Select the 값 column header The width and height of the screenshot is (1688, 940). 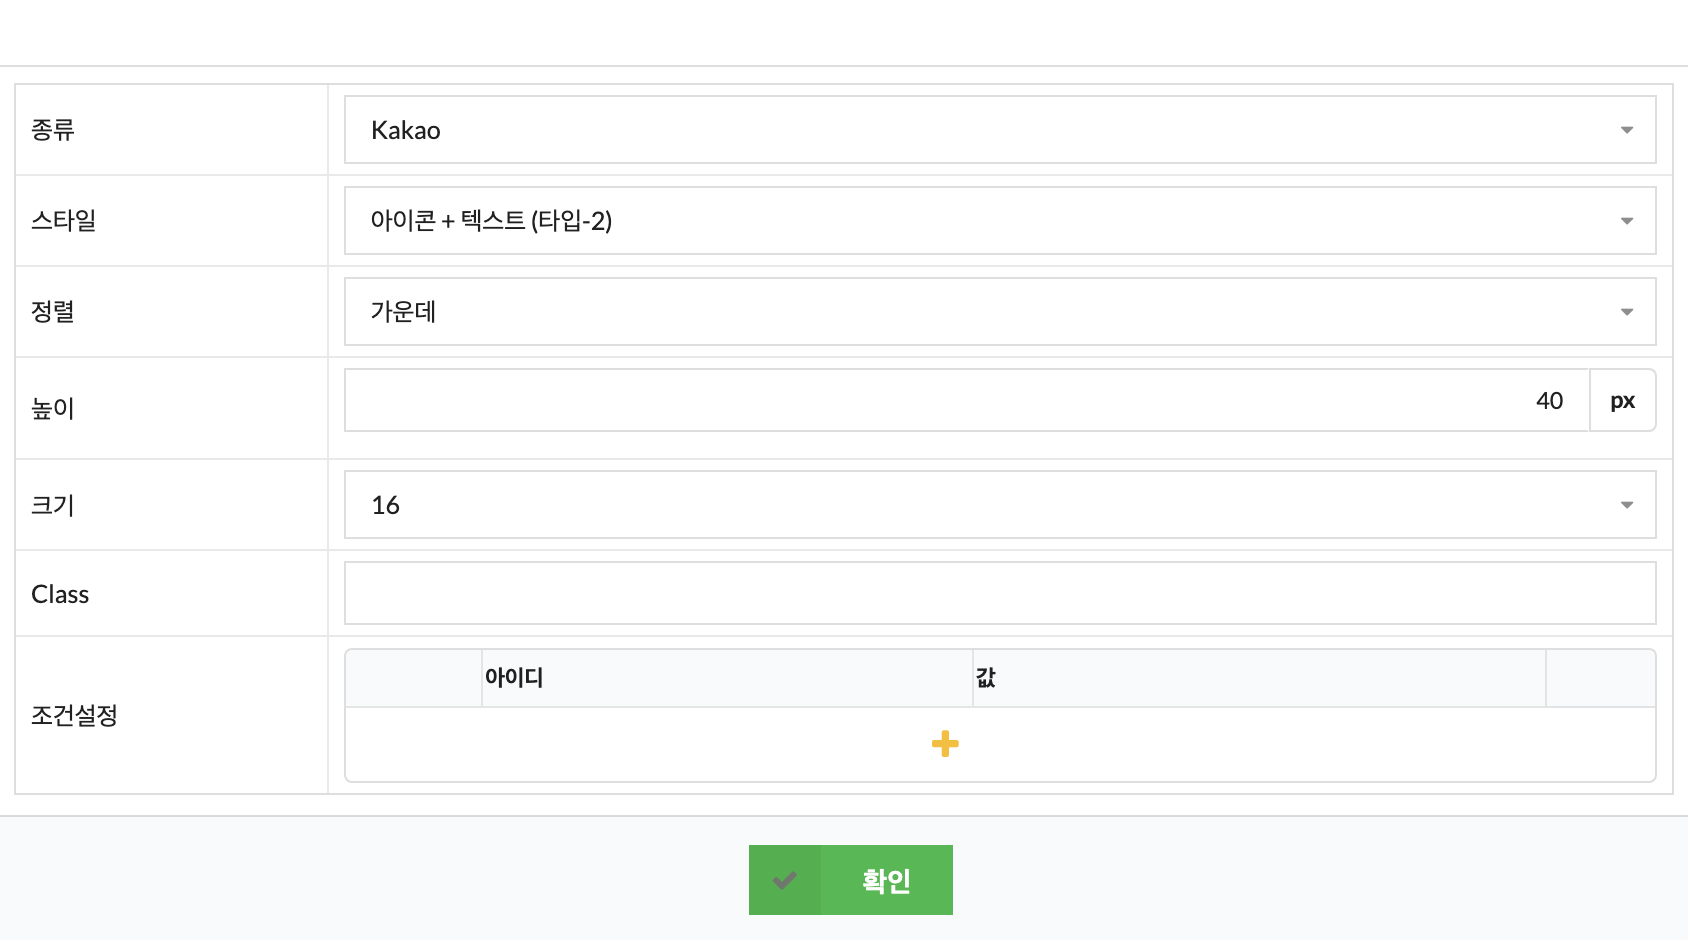(x=986, y=678)
